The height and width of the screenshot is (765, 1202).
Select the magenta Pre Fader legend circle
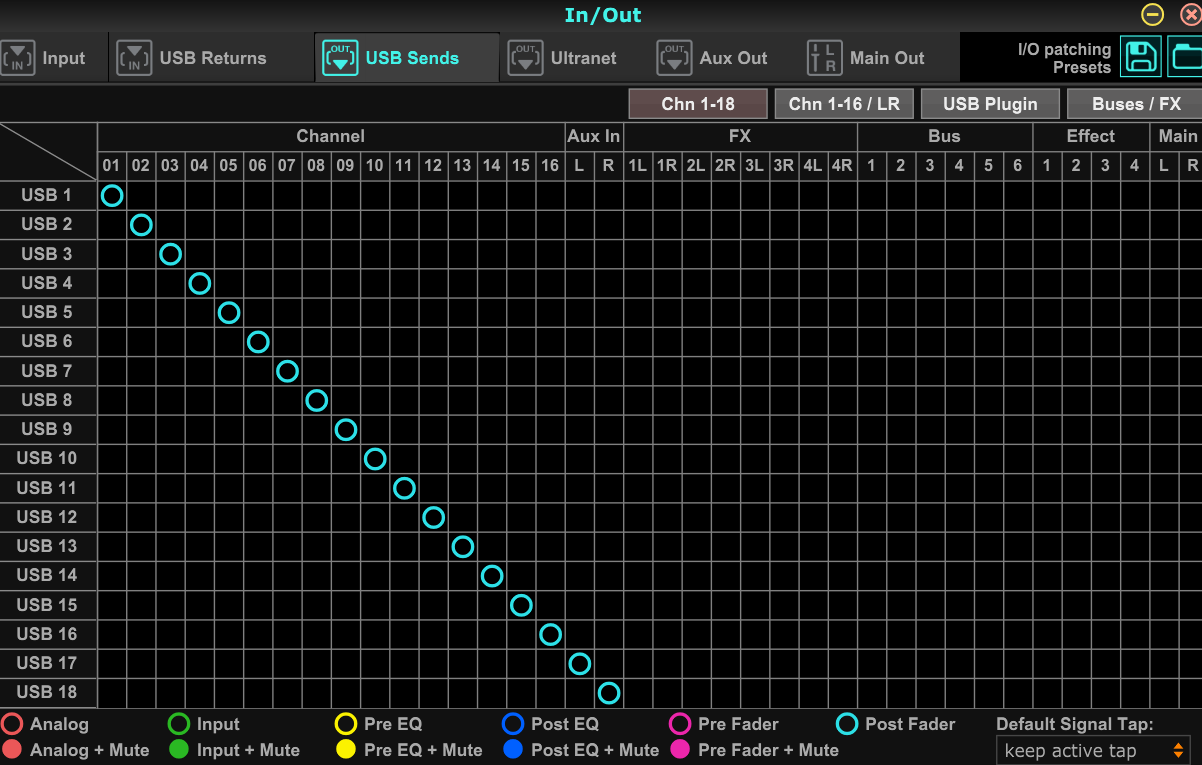click(680, 724)
